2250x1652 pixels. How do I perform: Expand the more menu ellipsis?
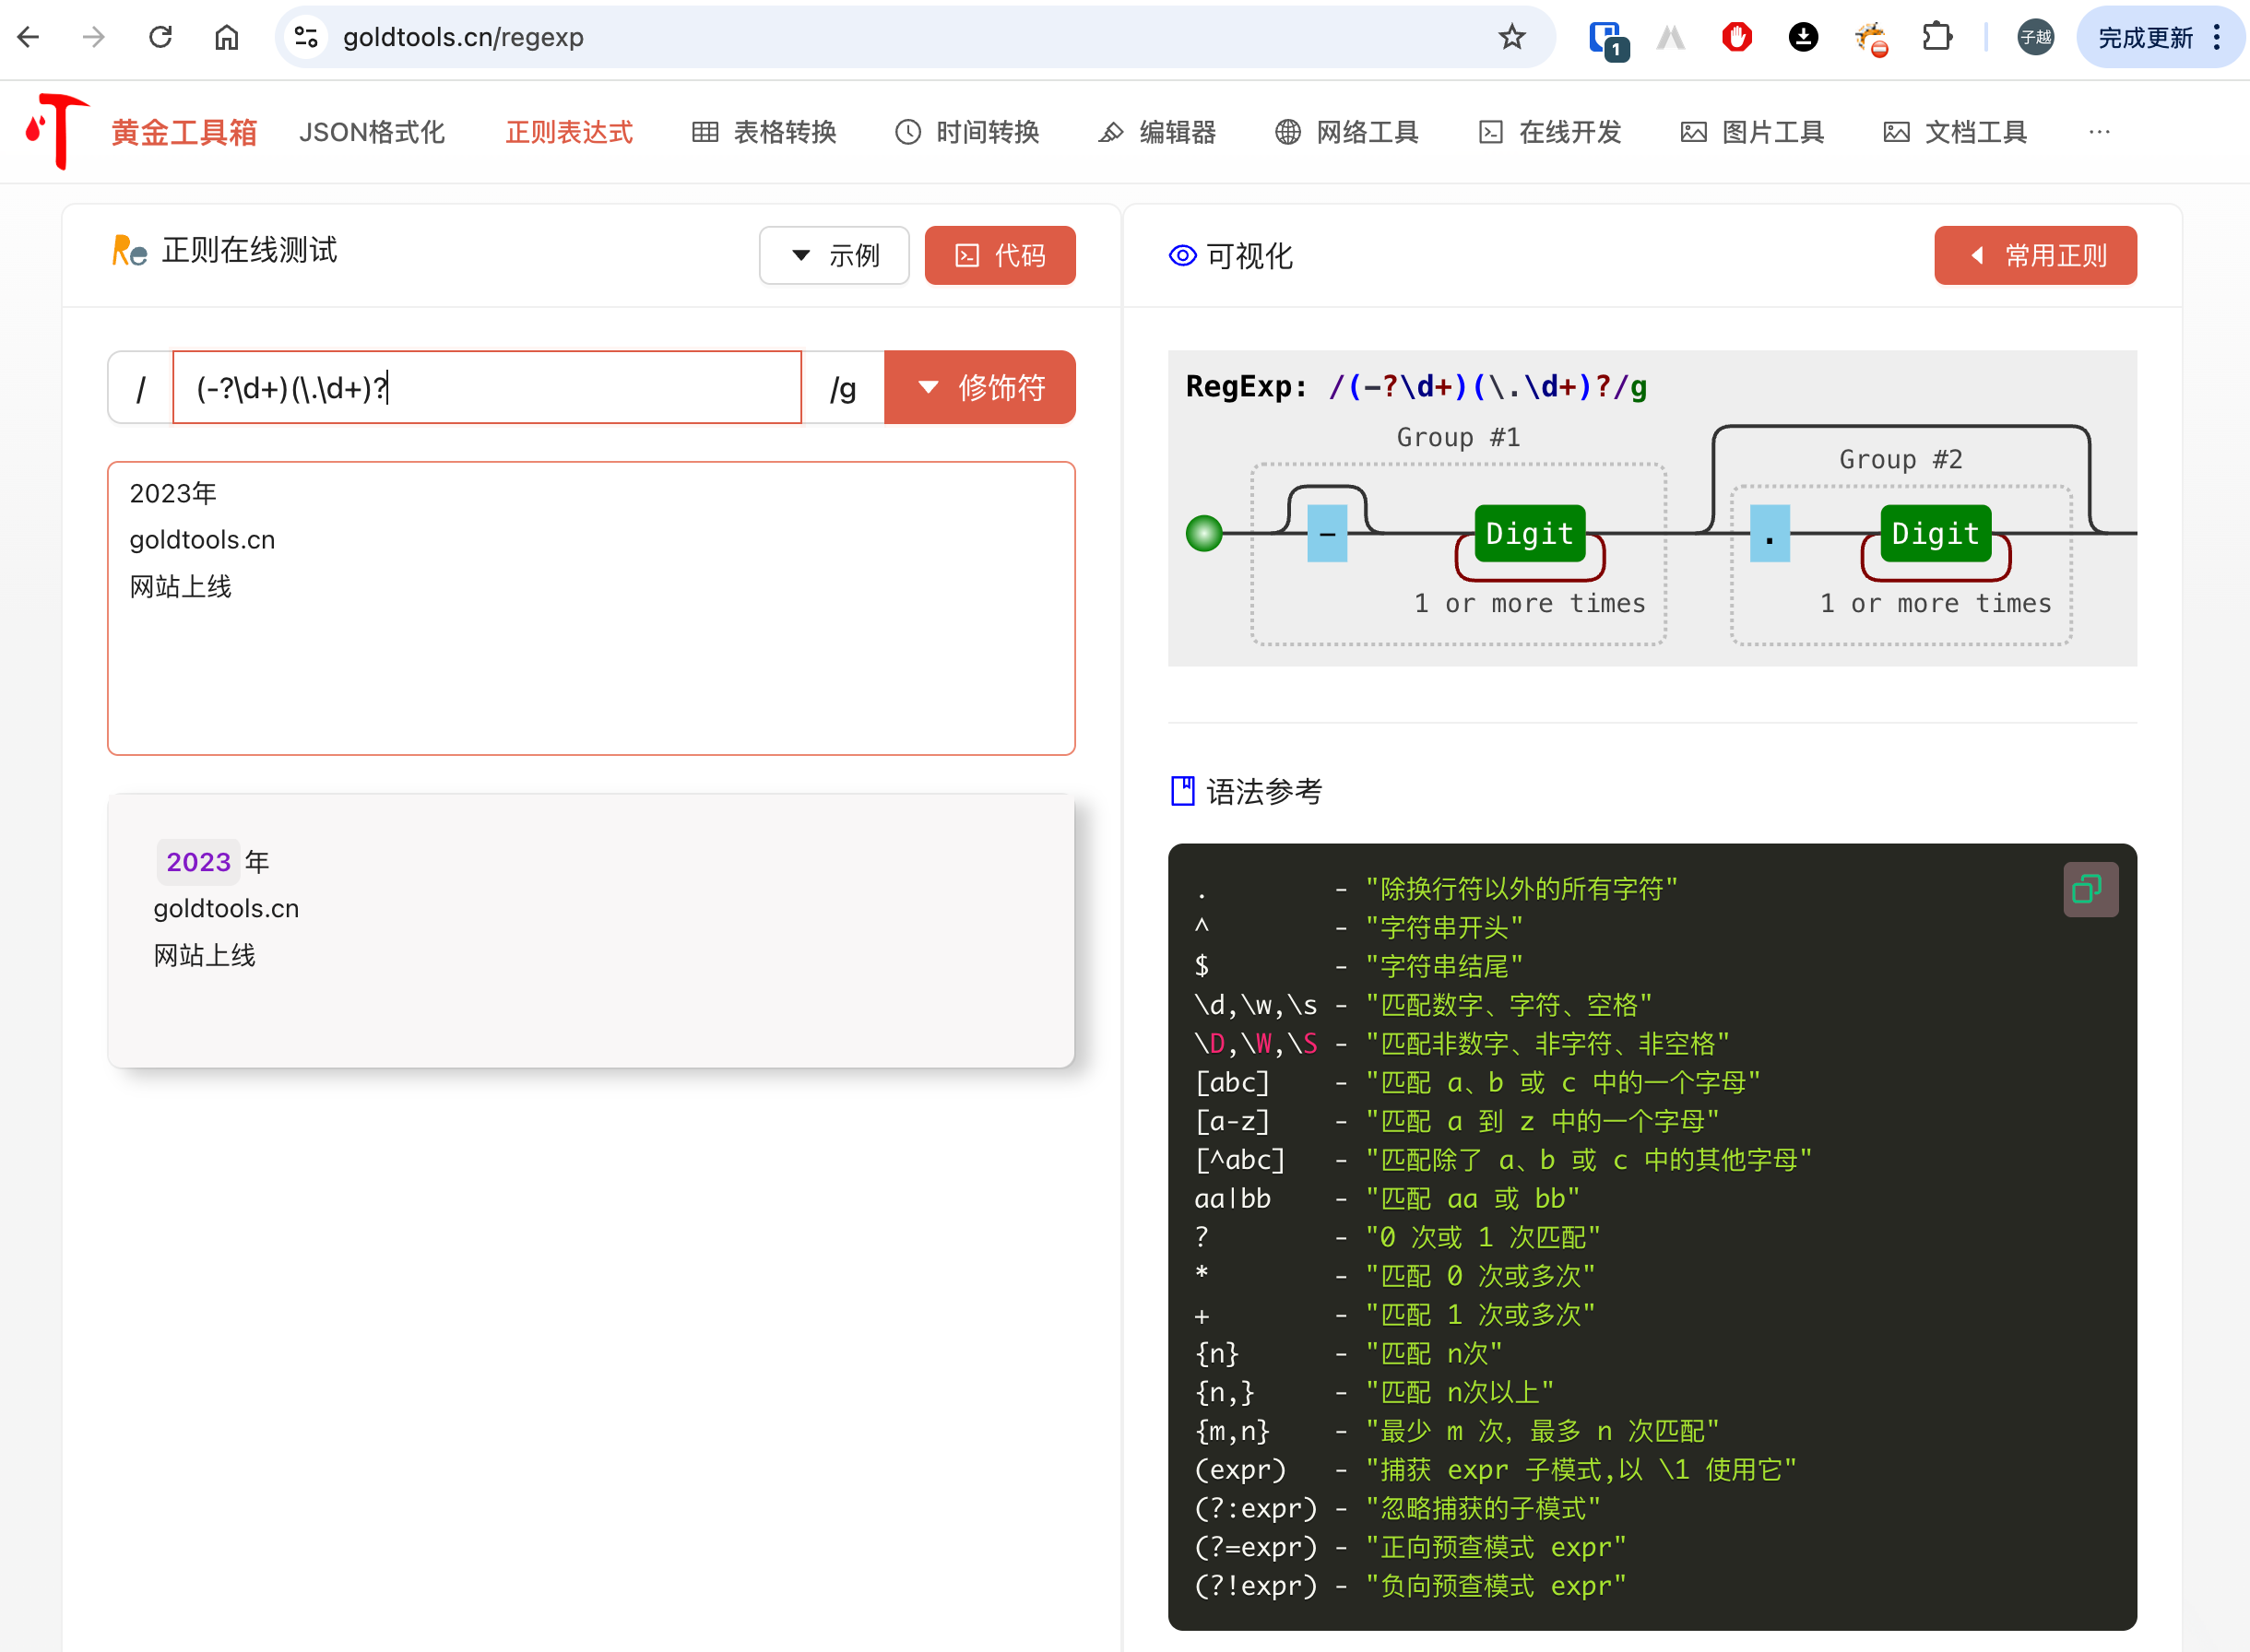[x=2099, y=132]
